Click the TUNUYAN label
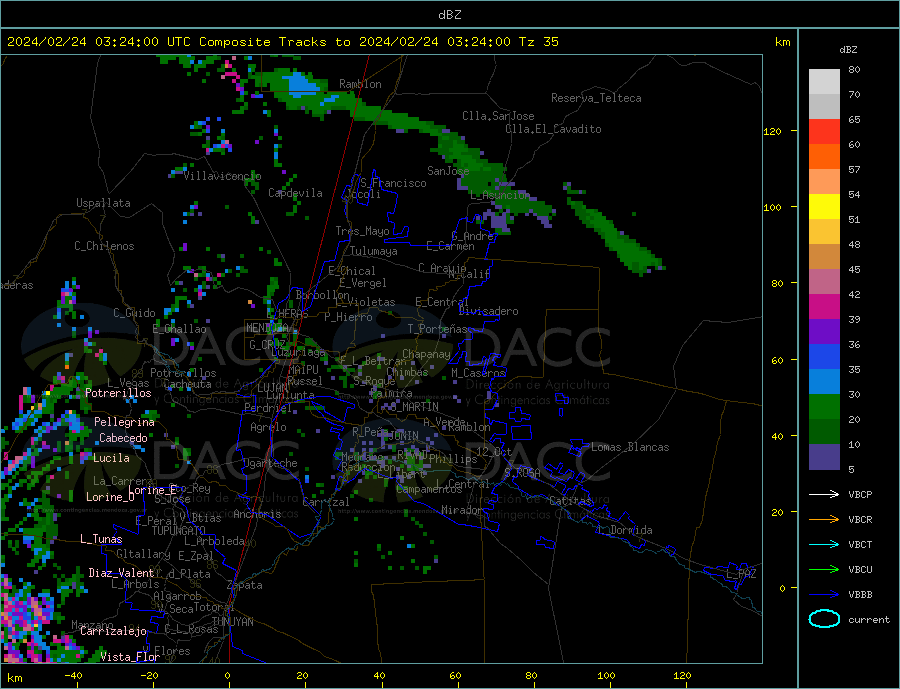 pos(232,622)
